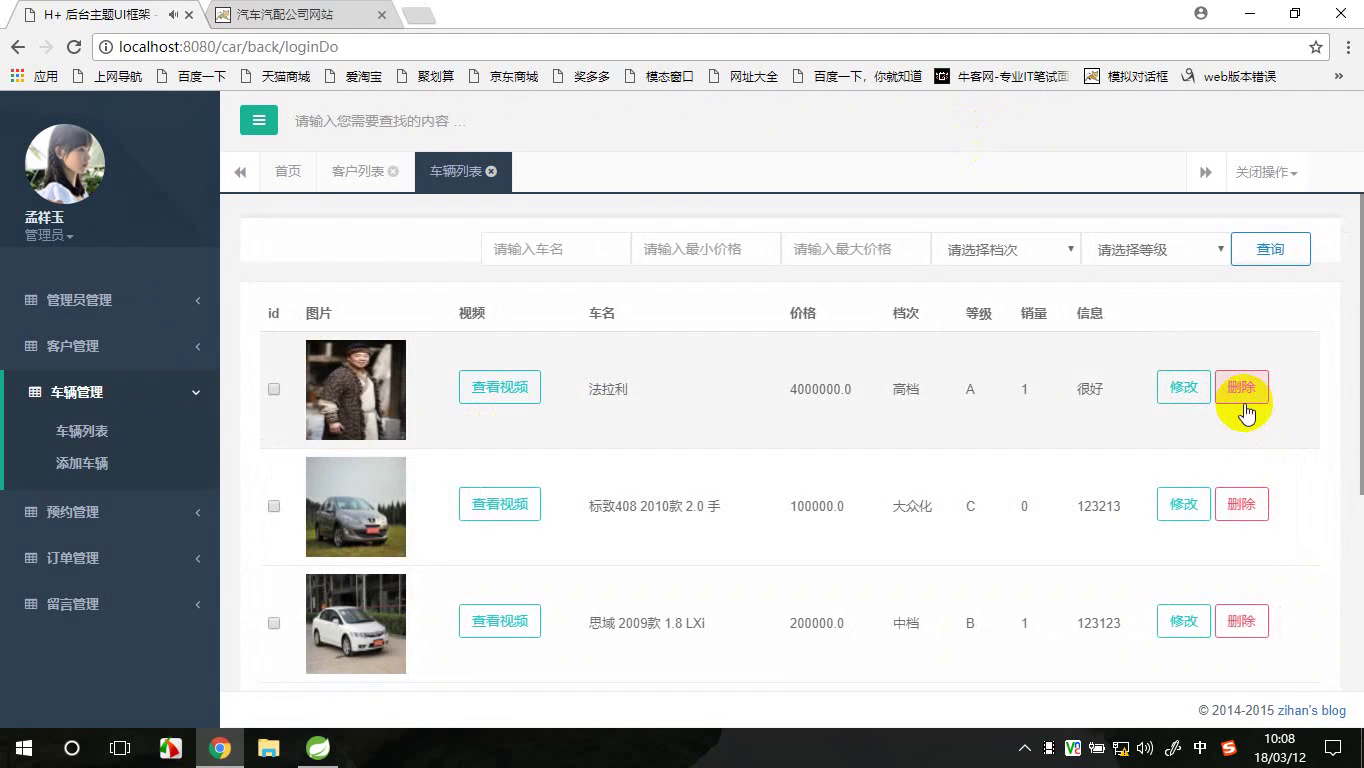Click 修改 for the 思域 2009款 row
Viewport: 1364px width, 768px height.
1184,621
